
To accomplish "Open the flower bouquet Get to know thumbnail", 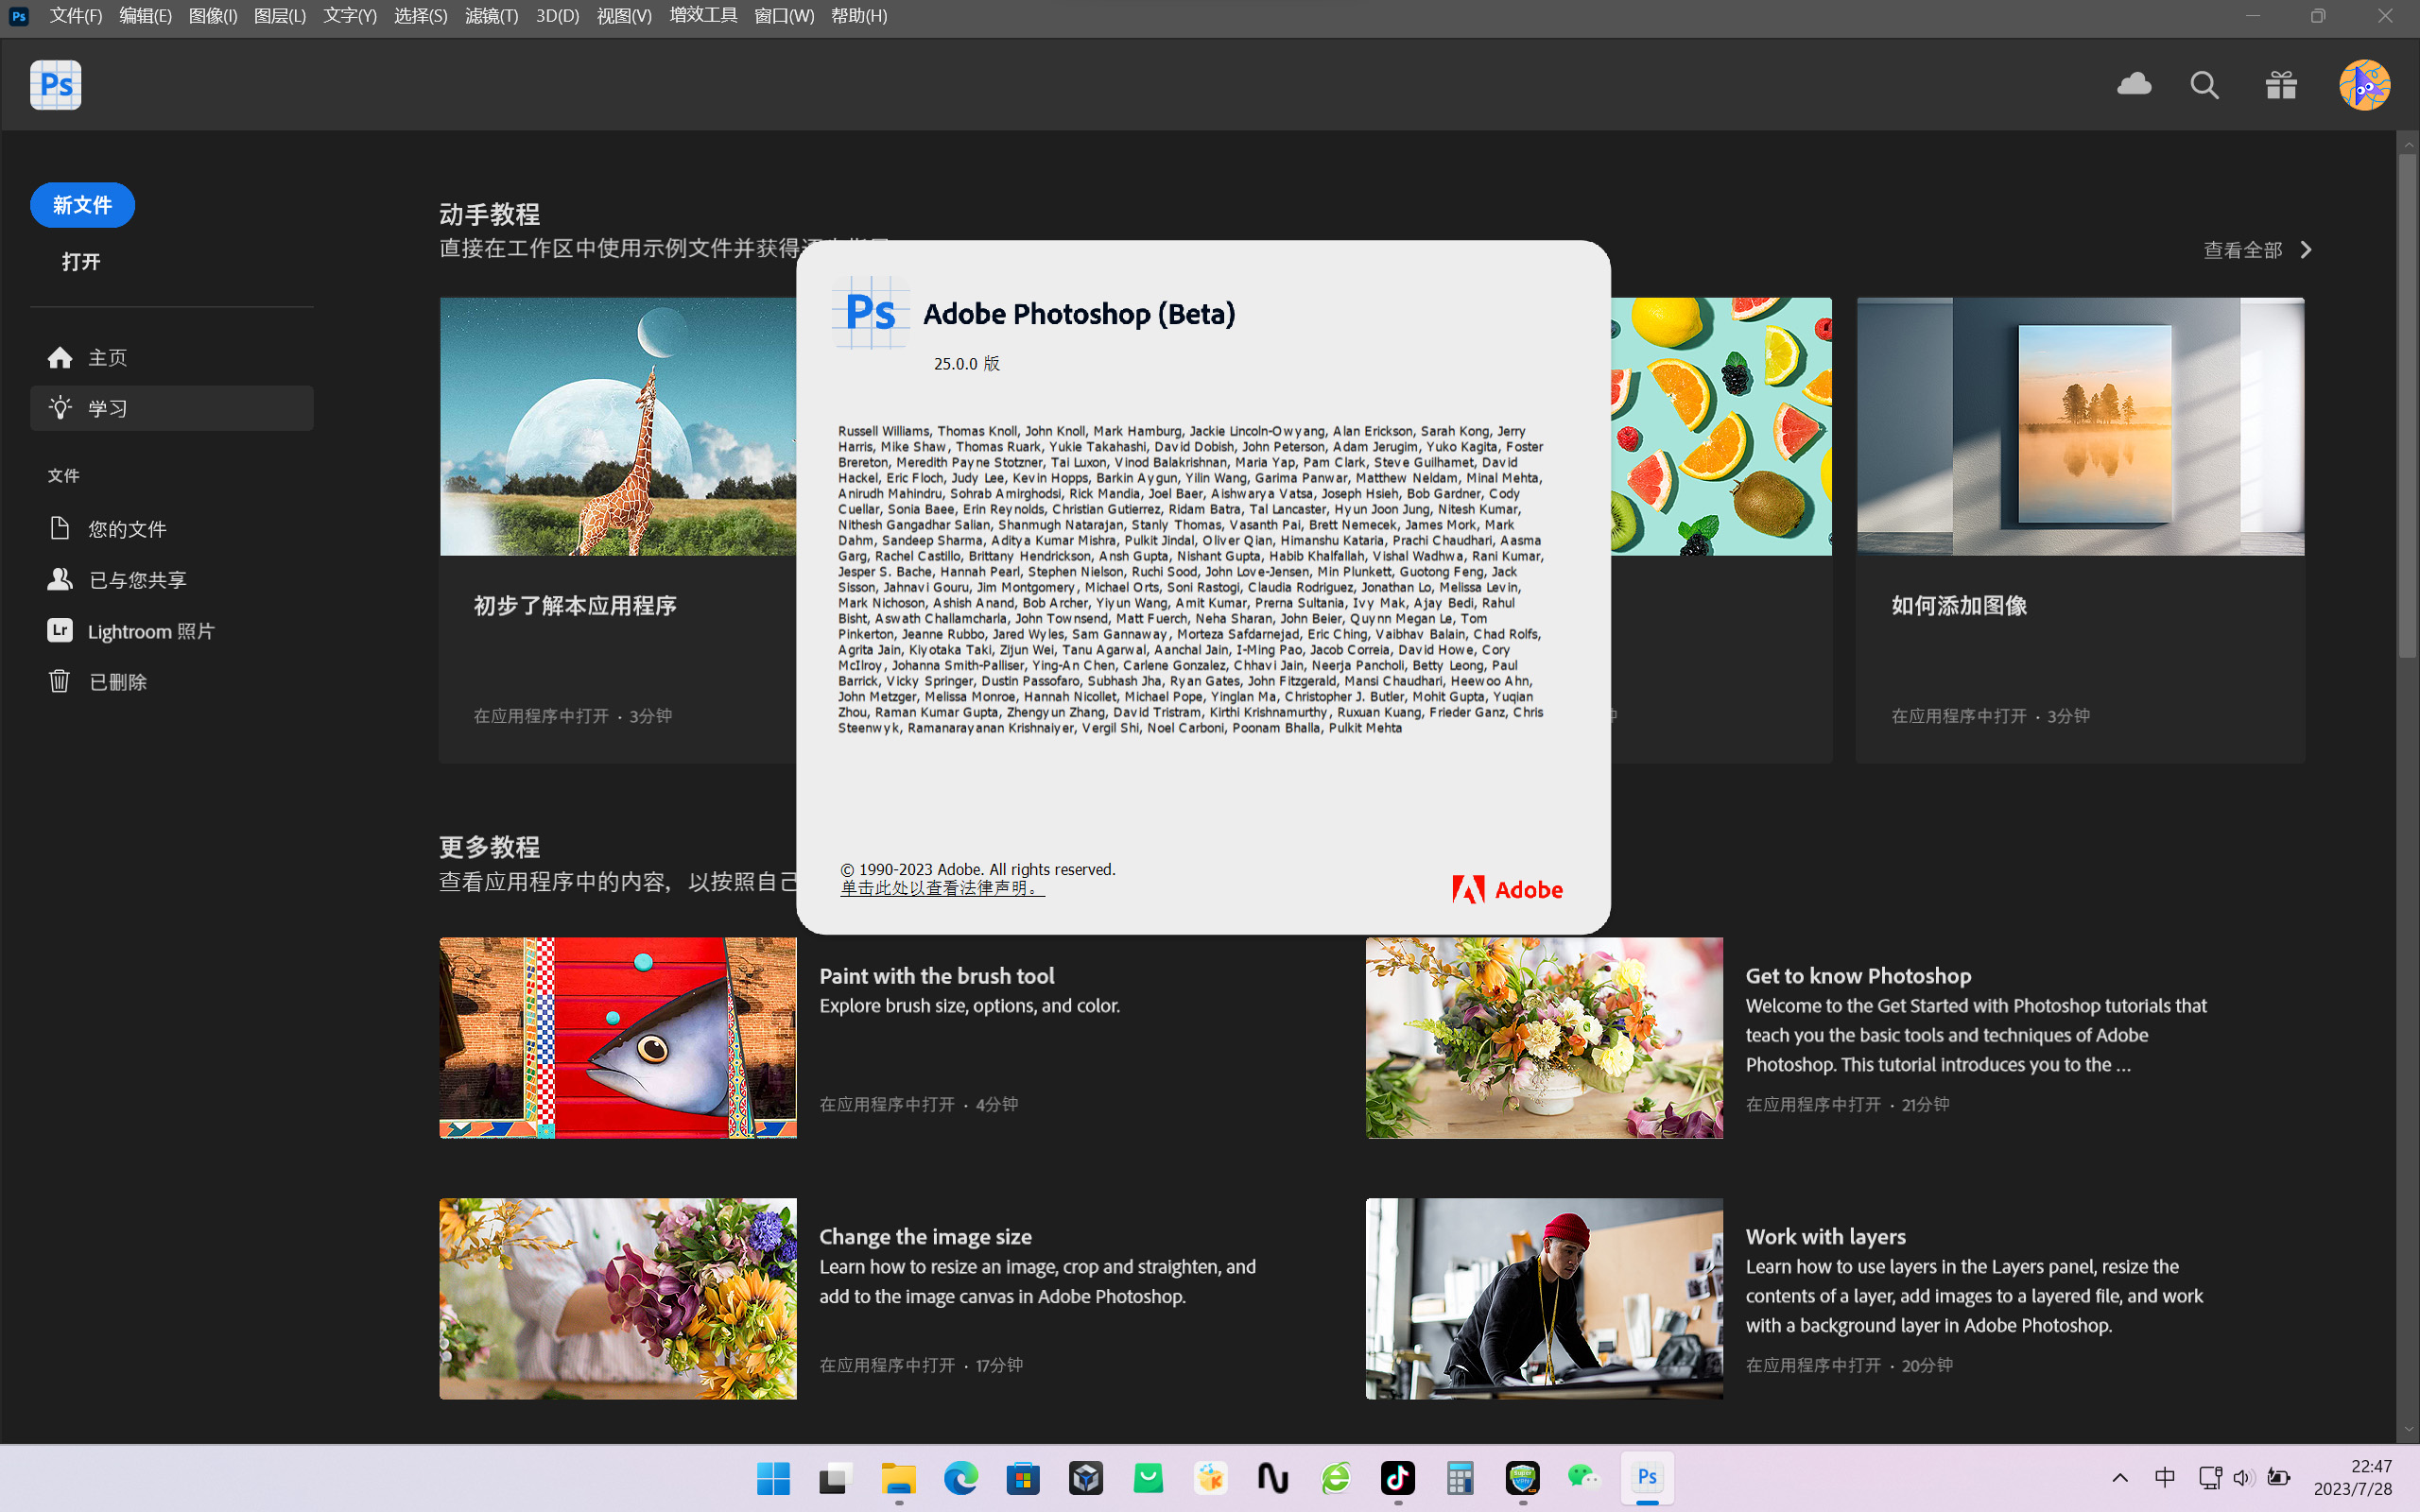I will [1544, 1037].
